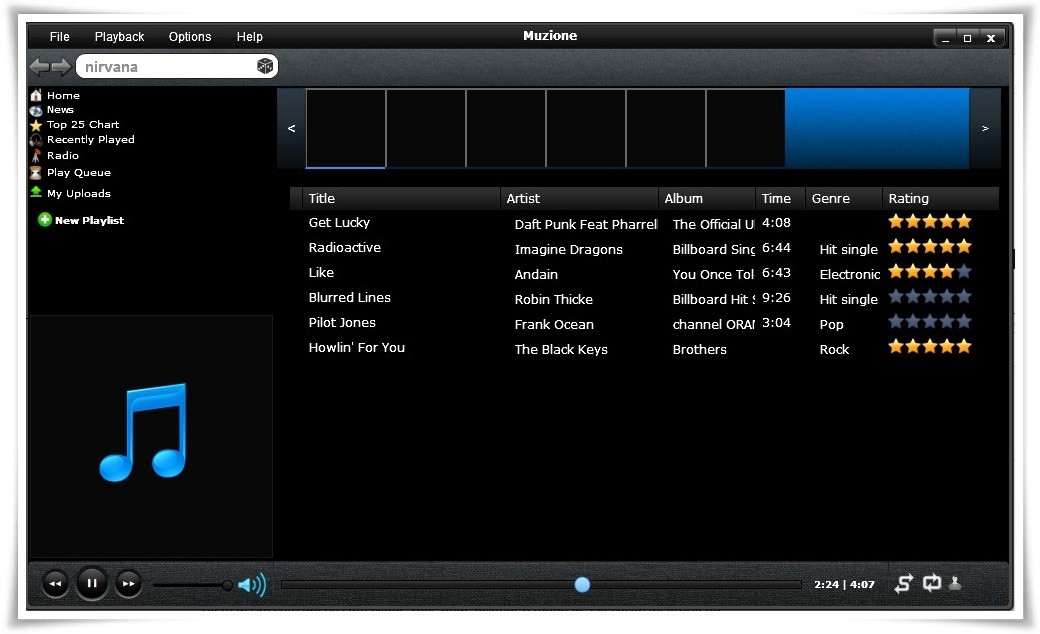Viewport: 1040px width, 634px height.
Task: Open the Options menu
Action: (x=190, y=36)
